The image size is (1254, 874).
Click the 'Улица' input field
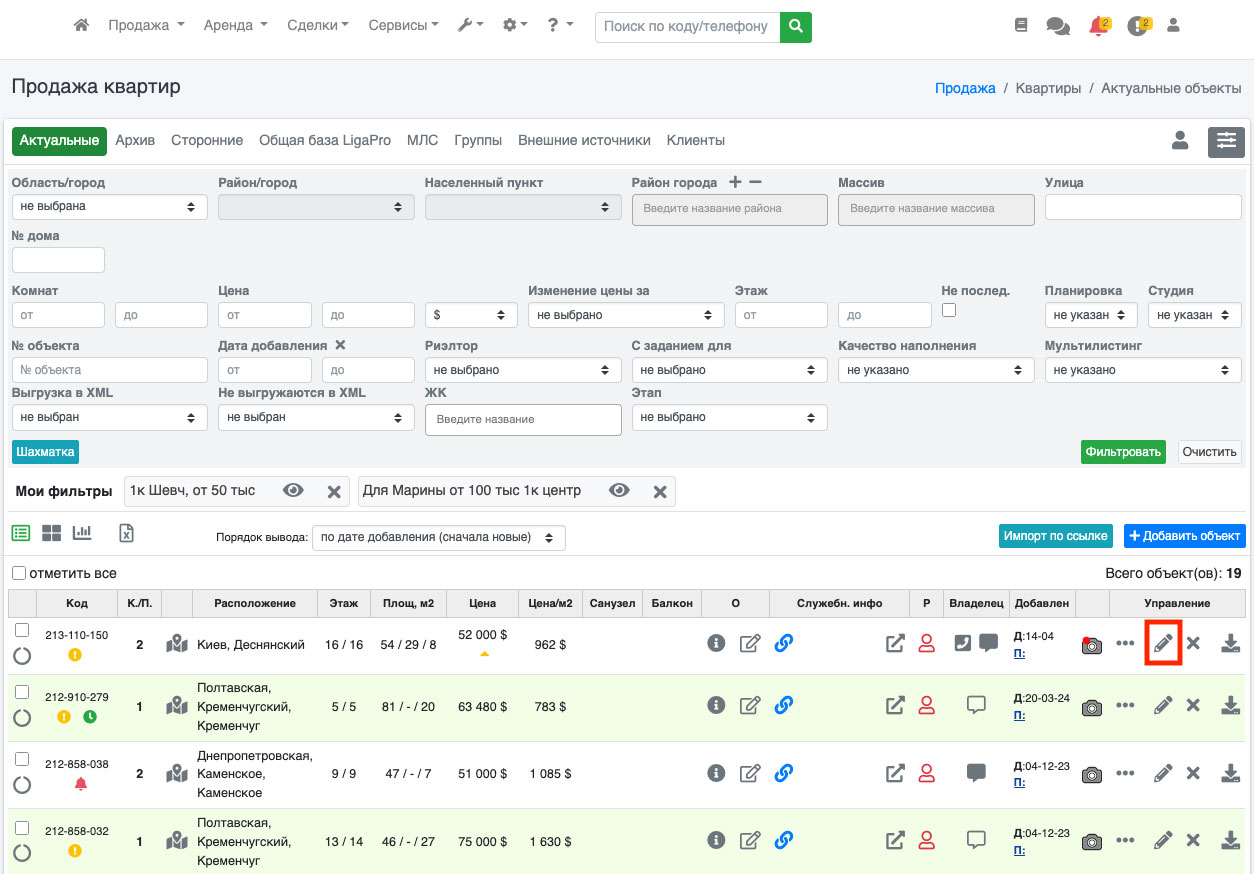(1142, 207)
